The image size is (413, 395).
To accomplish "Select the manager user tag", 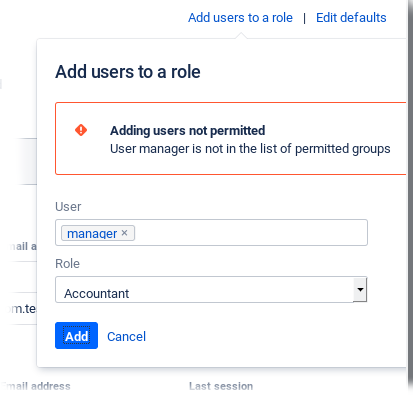I will click(92, 233).
